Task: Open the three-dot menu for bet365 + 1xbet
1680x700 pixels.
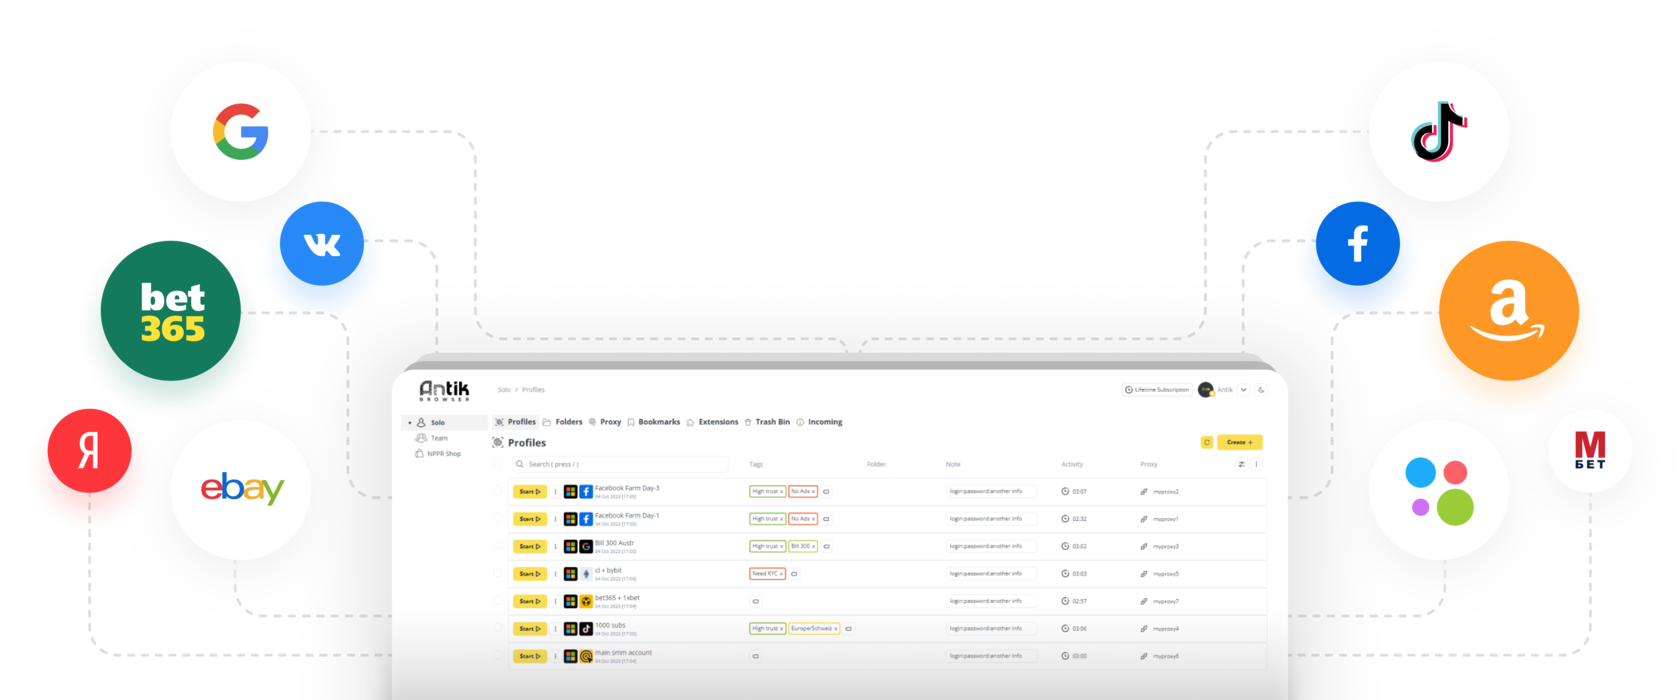Action: pyautogui.click(x=556, y=601)
